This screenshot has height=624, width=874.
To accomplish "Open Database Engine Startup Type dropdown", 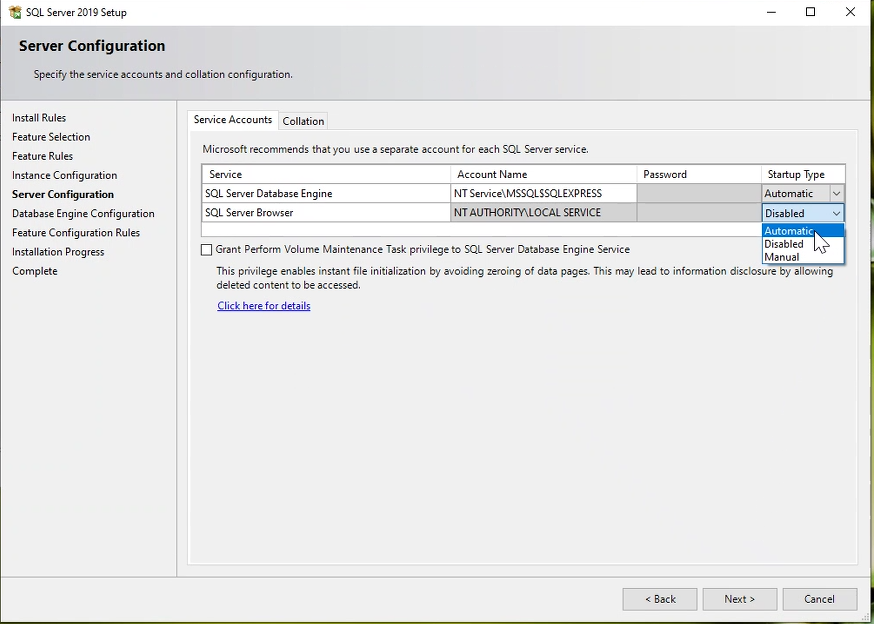I will click(x=836, y=194).
